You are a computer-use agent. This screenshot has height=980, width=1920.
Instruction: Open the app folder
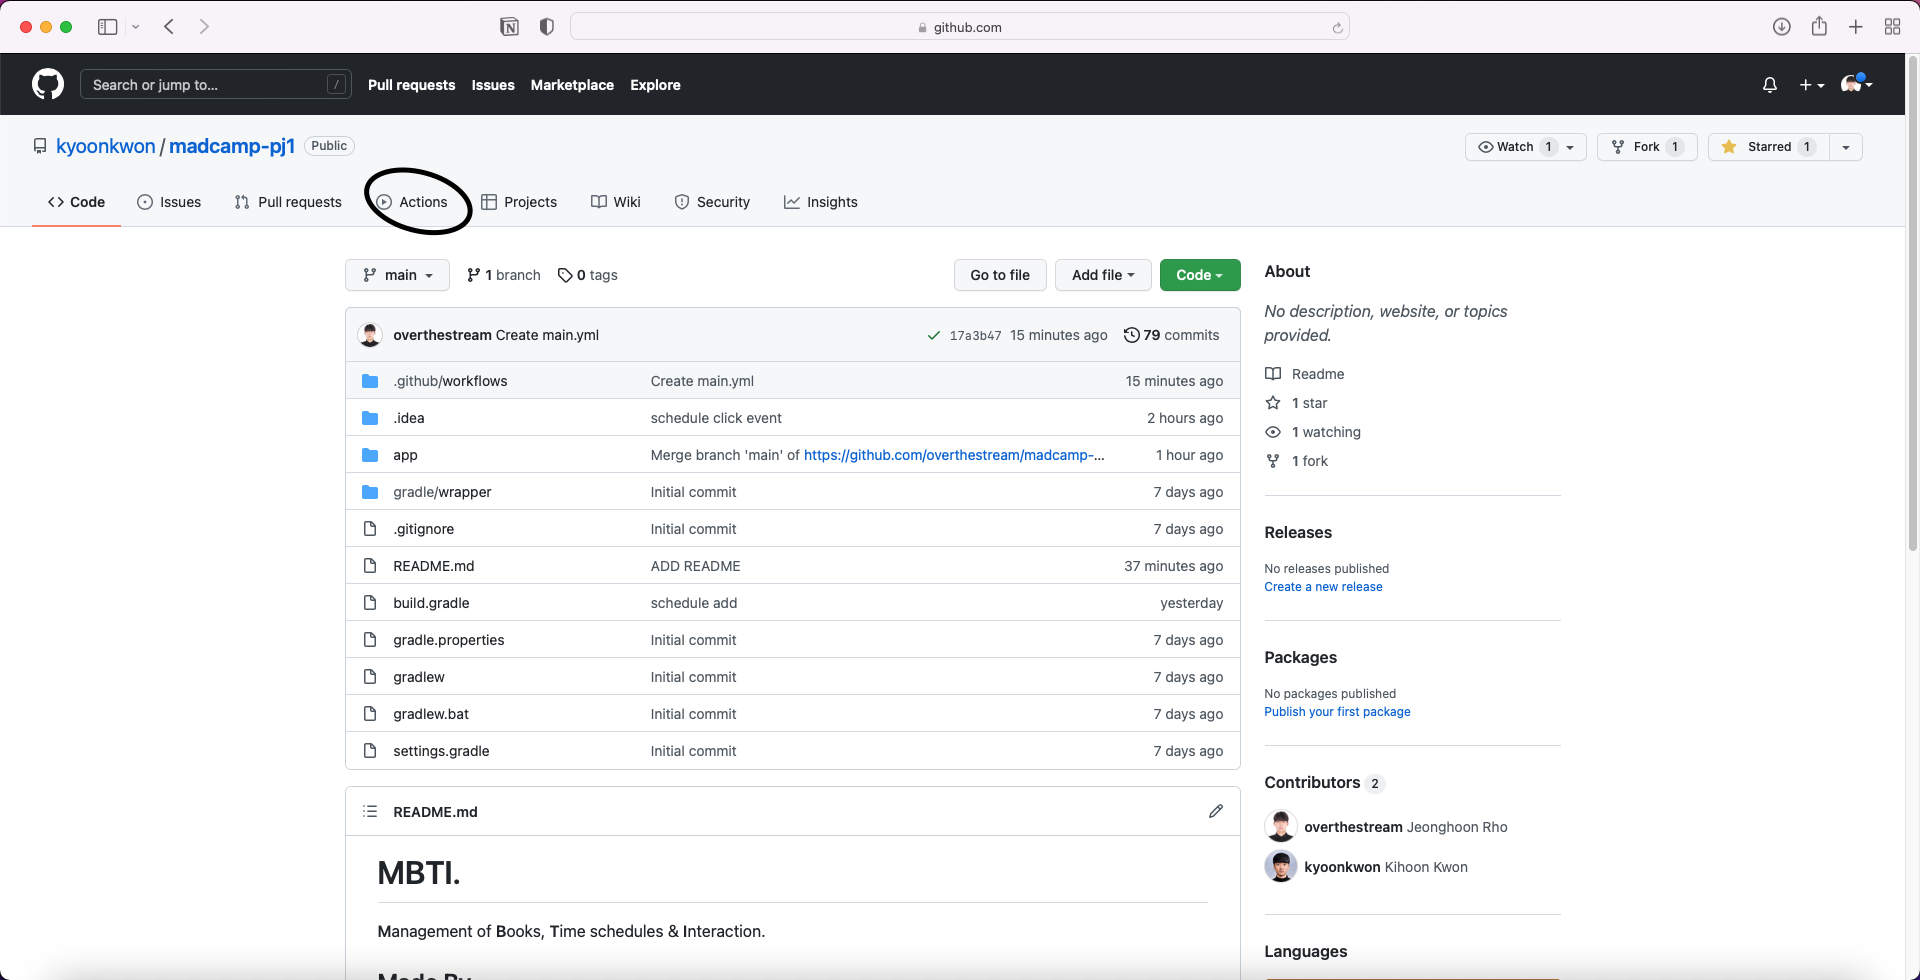[405, 455]
